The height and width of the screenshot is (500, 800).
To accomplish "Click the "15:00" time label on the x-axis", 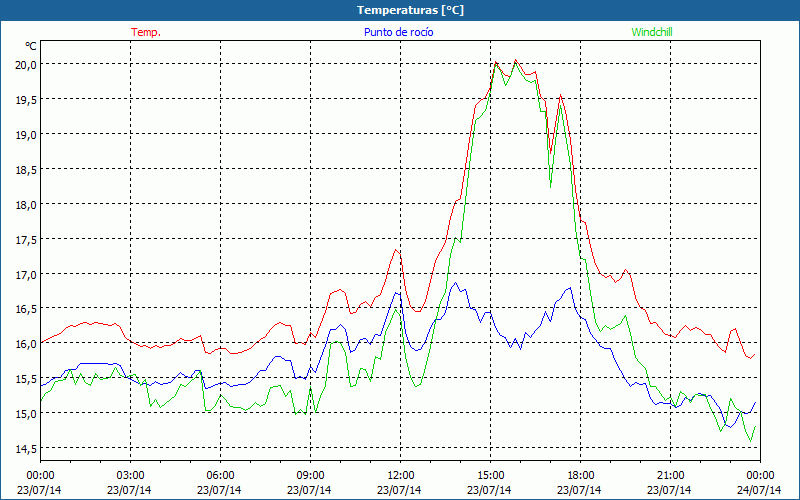I will 490,476.
